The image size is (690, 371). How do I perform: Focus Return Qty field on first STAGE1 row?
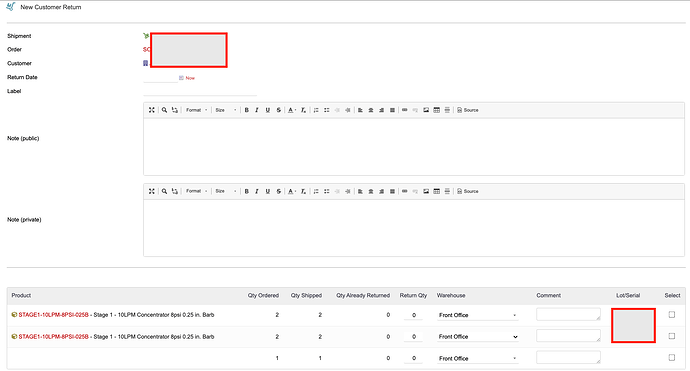point(413,315)
